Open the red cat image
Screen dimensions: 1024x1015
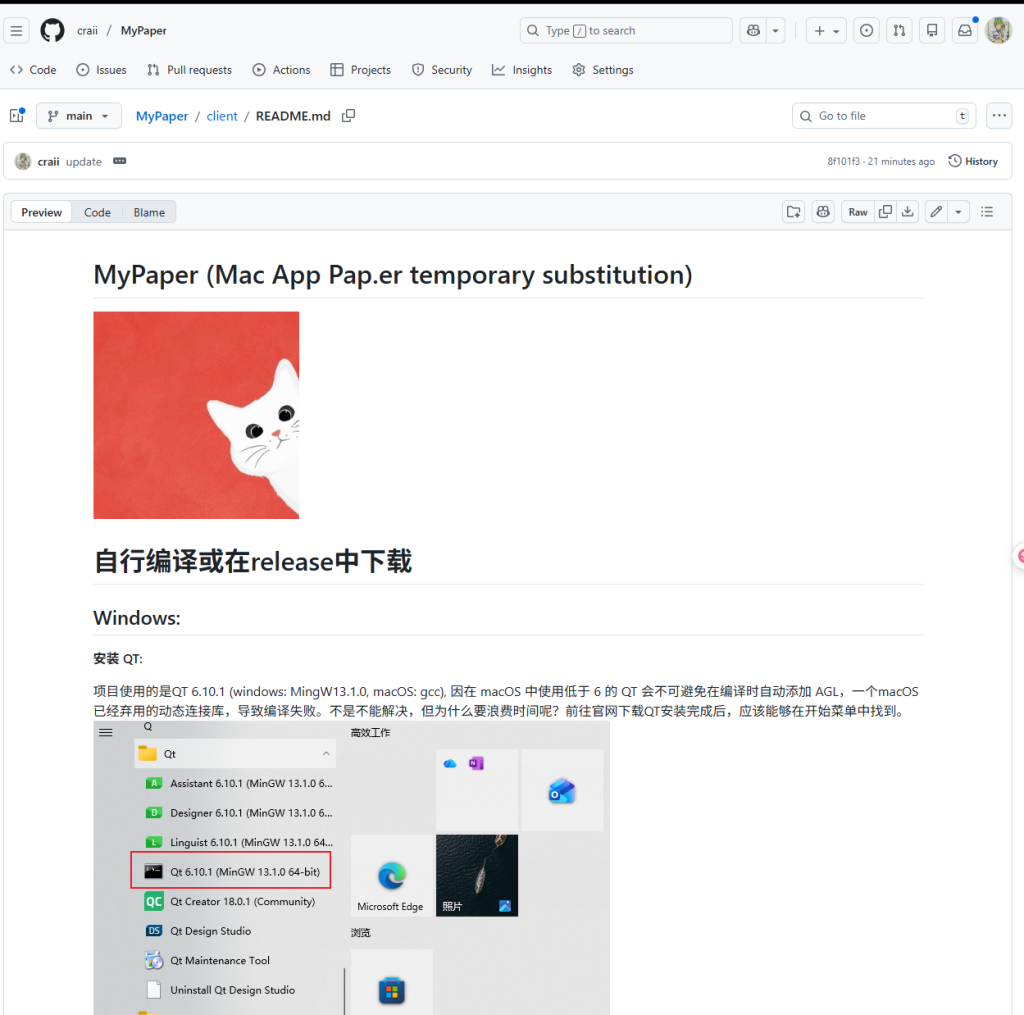tap(196, 415)
